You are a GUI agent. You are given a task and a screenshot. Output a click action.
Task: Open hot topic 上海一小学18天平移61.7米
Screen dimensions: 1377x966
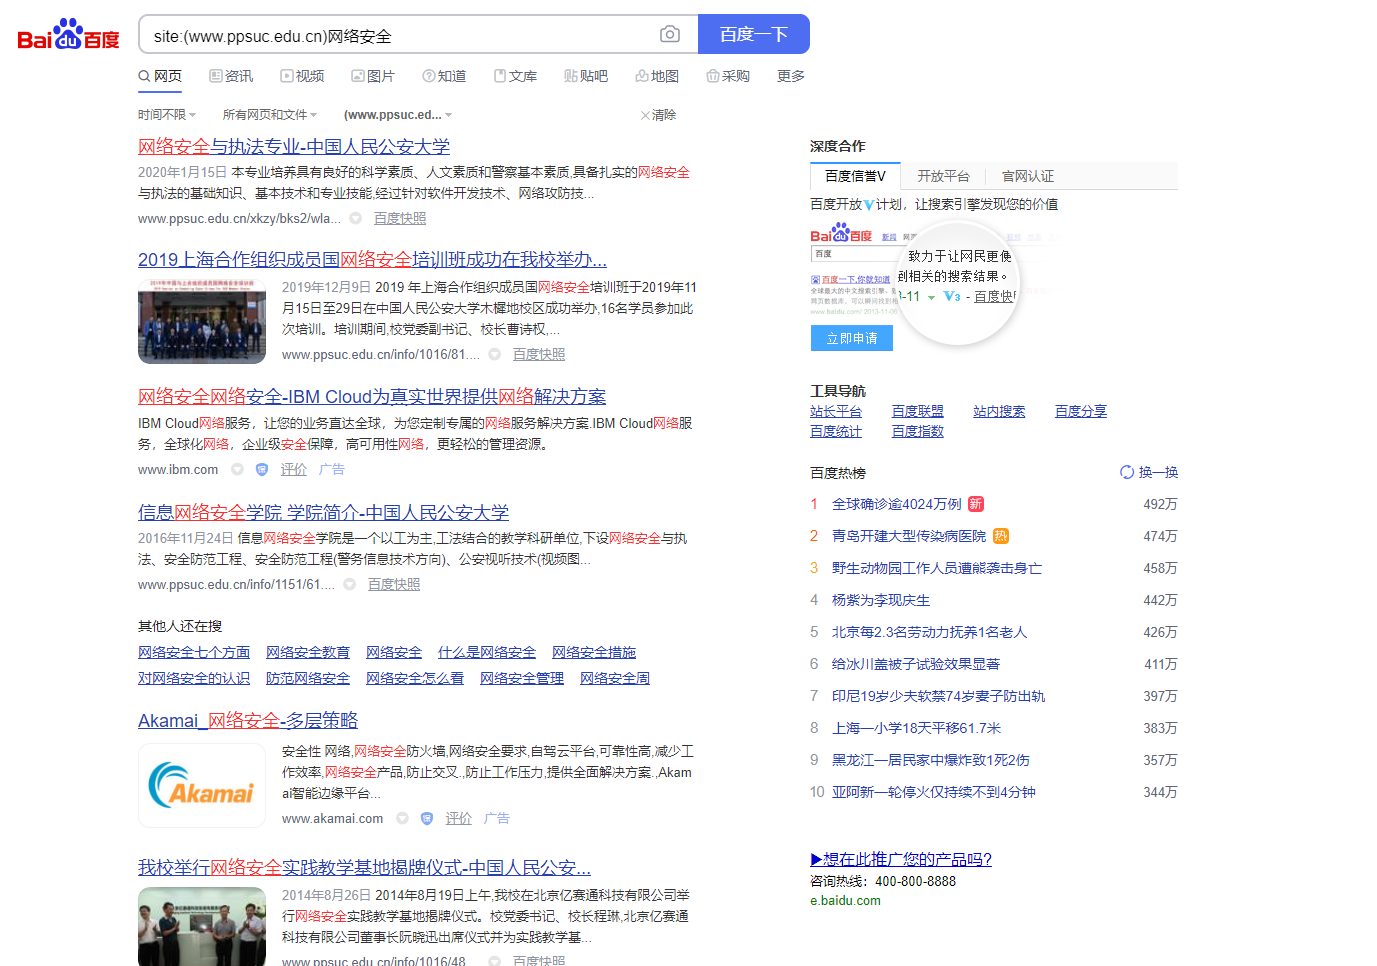(917, 729)
